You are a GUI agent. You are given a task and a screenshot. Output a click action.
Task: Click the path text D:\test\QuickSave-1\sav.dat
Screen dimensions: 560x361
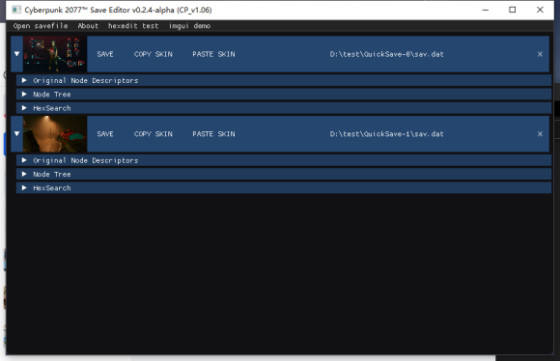point(386,134)
